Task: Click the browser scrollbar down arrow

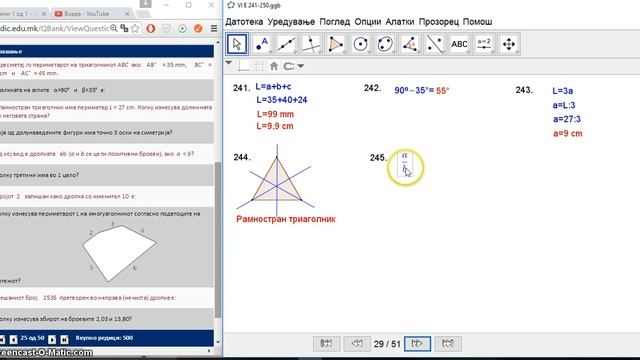Action: pos(218,342)
